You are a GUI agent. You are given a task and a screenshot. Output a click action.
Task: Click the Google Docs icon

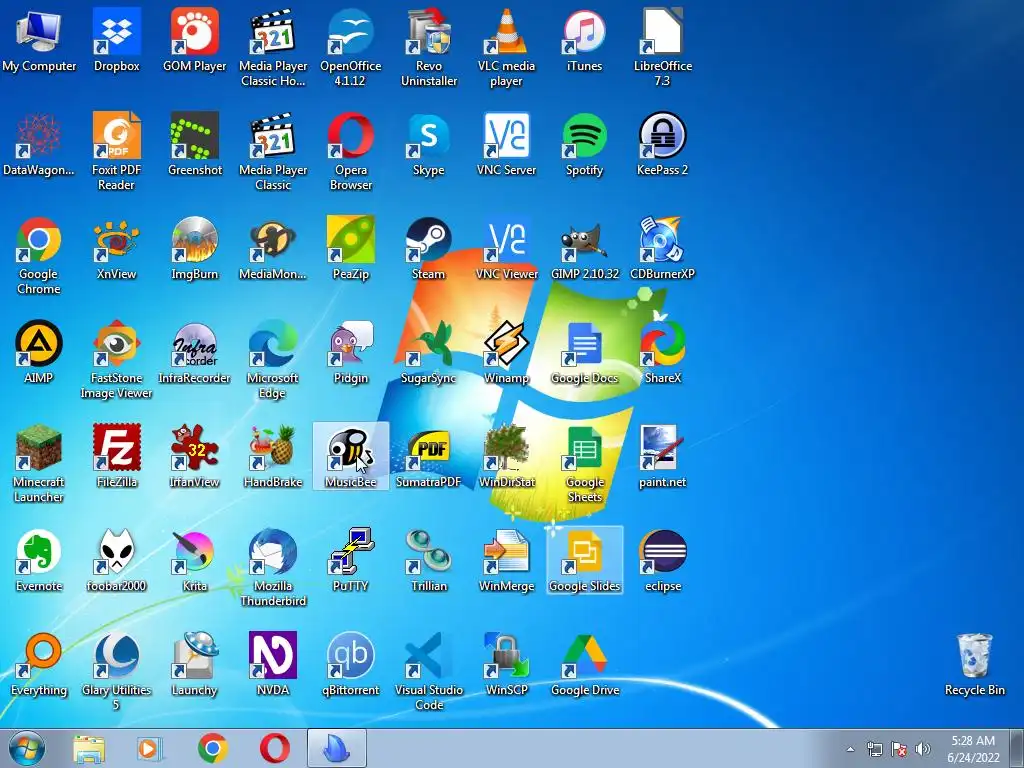(x=584, y=352)
